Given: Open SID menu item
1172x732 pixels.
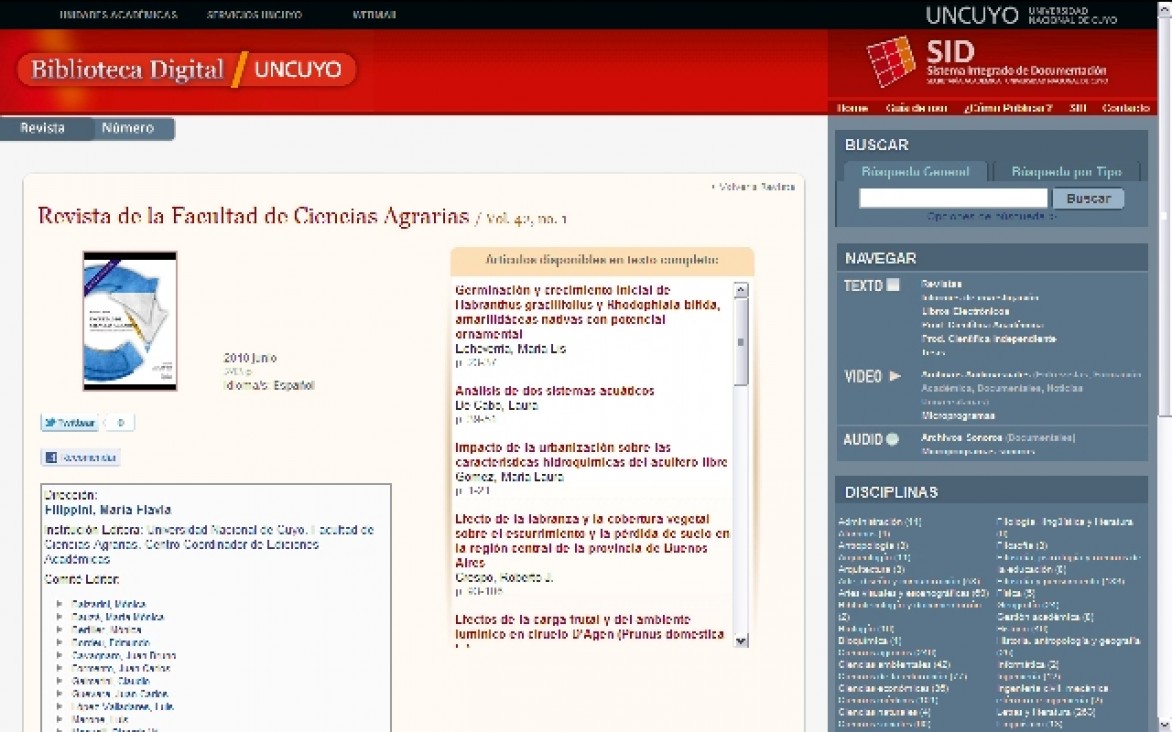Looking at the screenshot, I should click(1077, 108).
